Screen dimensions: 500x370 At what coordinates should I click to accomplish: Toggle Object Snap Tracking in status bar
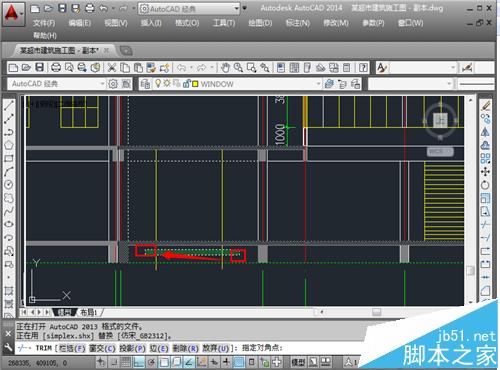coord(189,362)
